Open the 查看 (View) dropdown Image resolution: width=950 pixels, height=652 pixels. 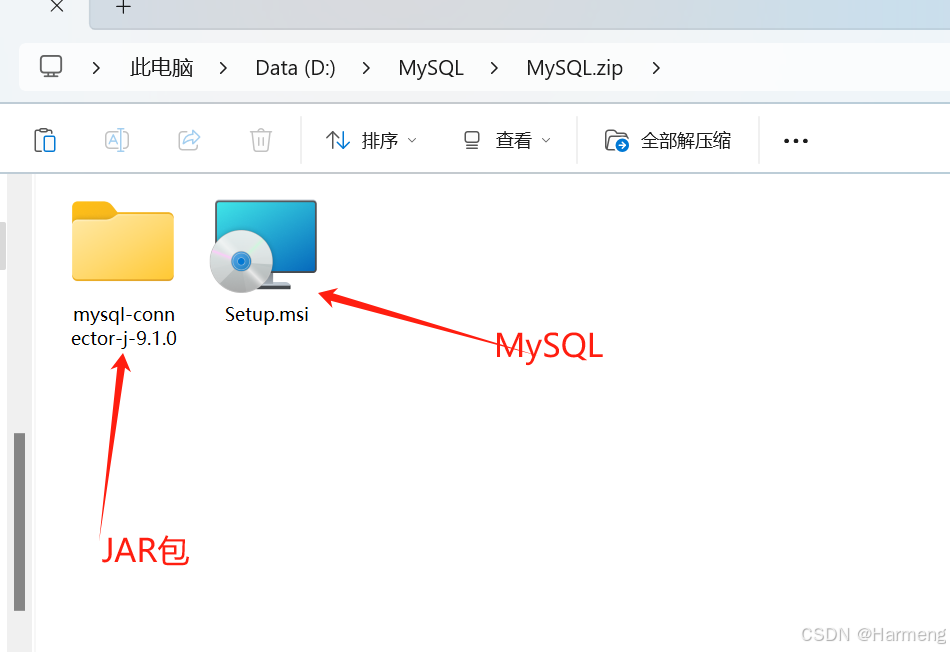(x=506, y=140)
